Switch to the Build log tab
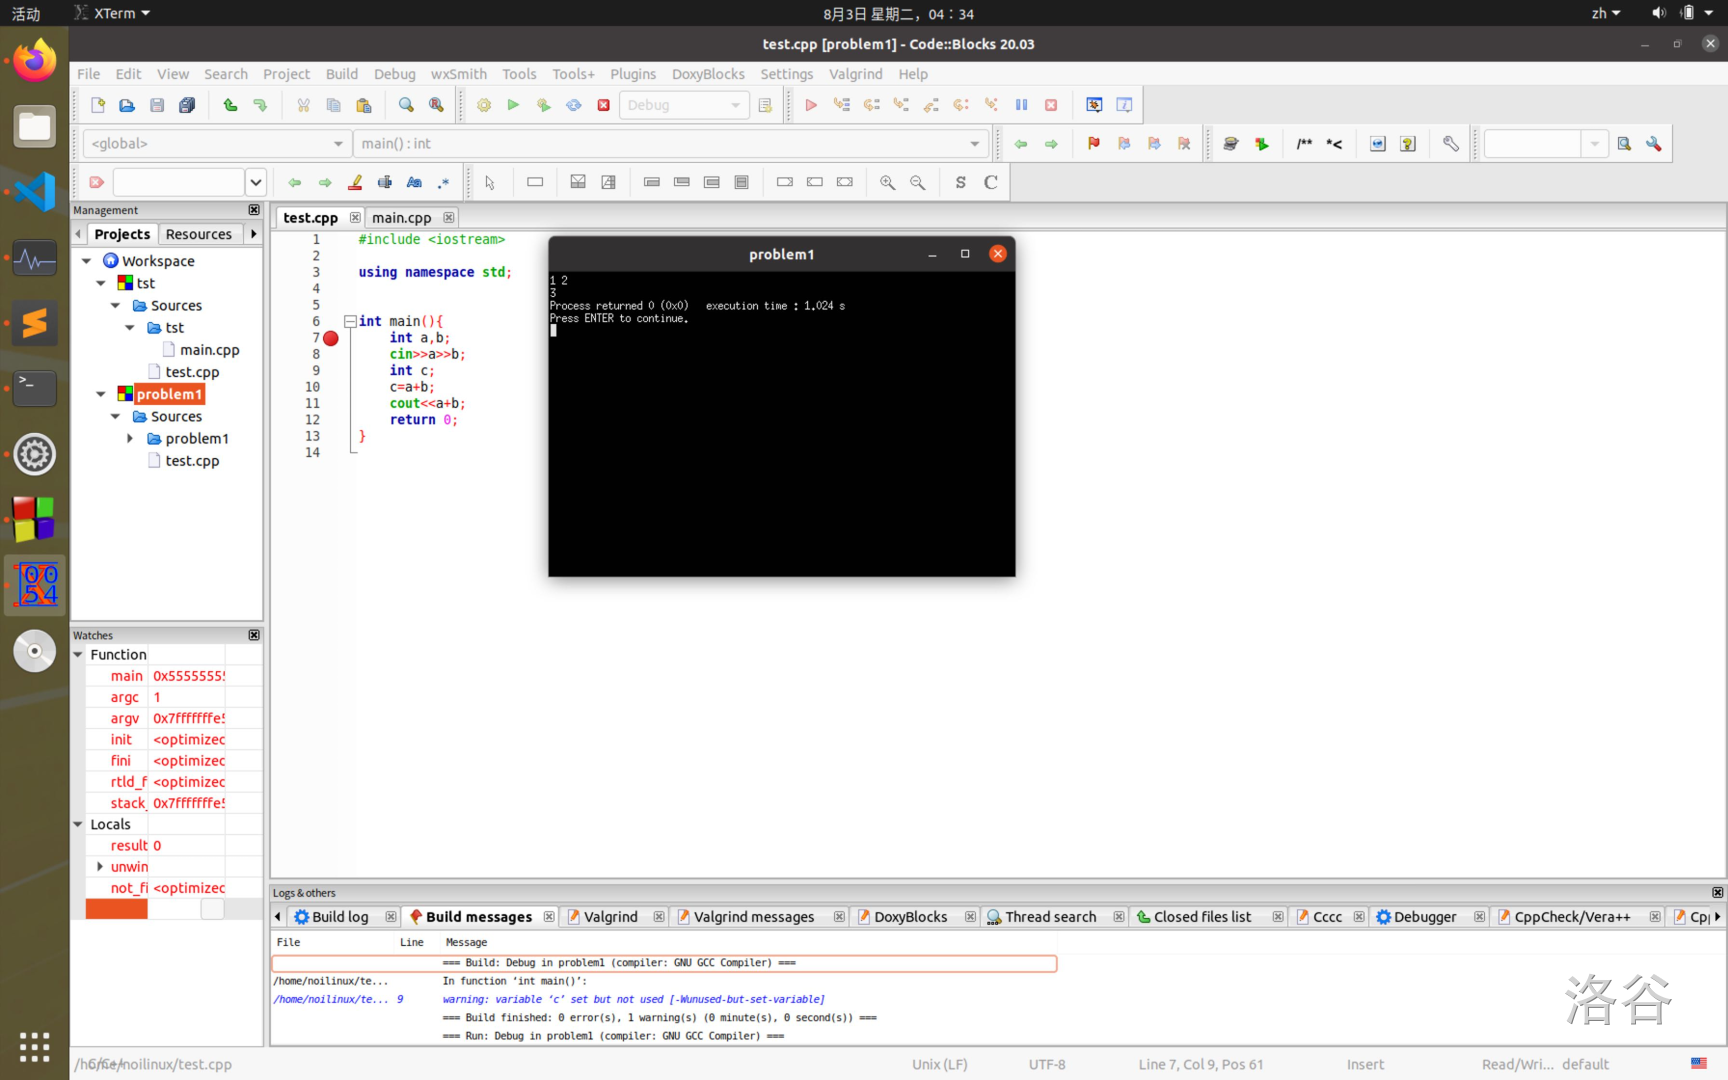Viewport: 1728px width, 1080px height. [340, 917]
